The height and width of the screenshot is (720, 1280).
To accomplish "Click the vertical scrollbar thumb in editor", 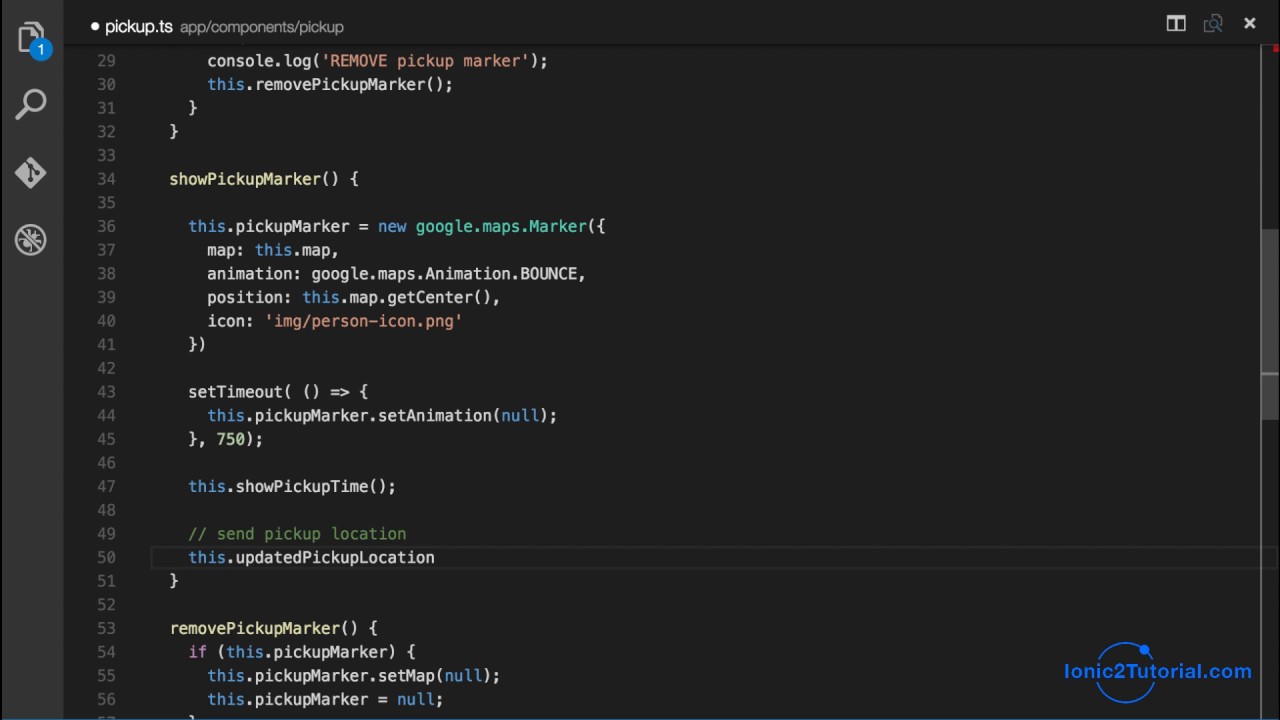I will tap(1269, 324).
